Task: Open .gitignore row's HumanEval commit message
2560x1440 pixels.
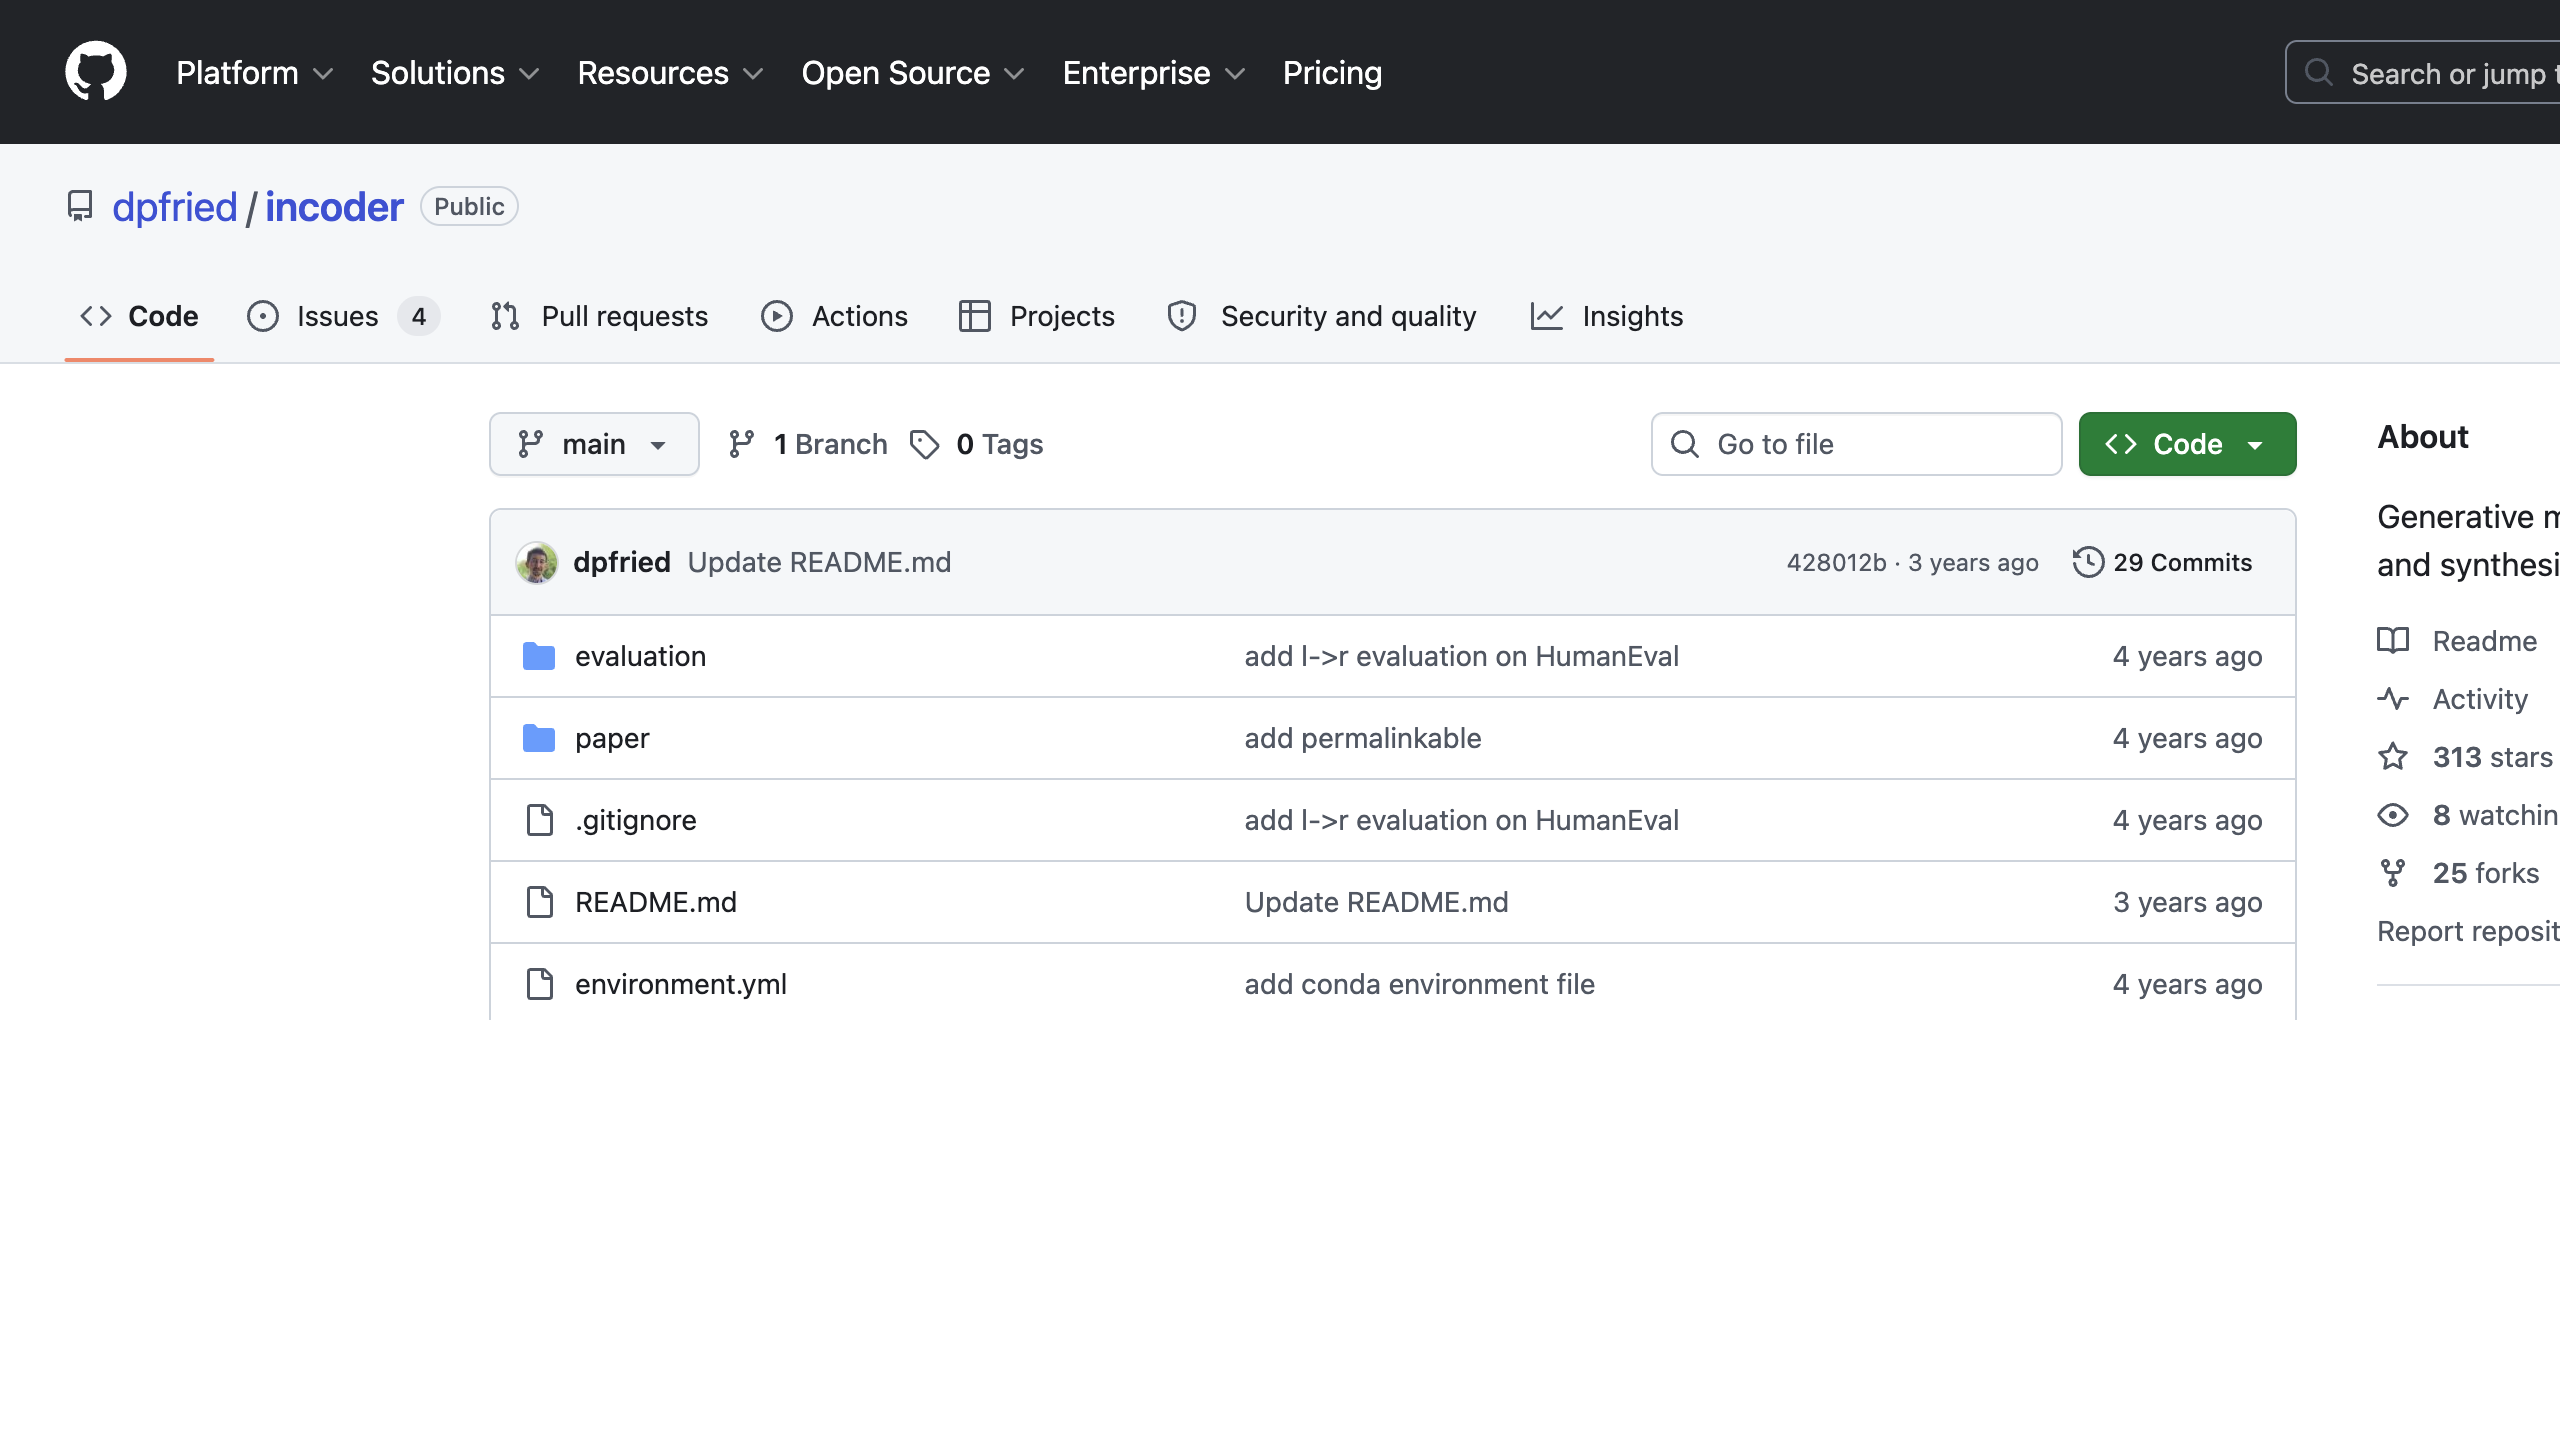Action: pos(1462,820)
